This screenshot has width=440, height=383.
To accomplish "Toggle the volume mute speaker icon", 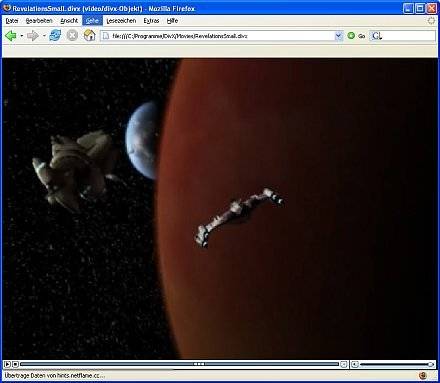I will pyautogui.click(x=355, y=364).
